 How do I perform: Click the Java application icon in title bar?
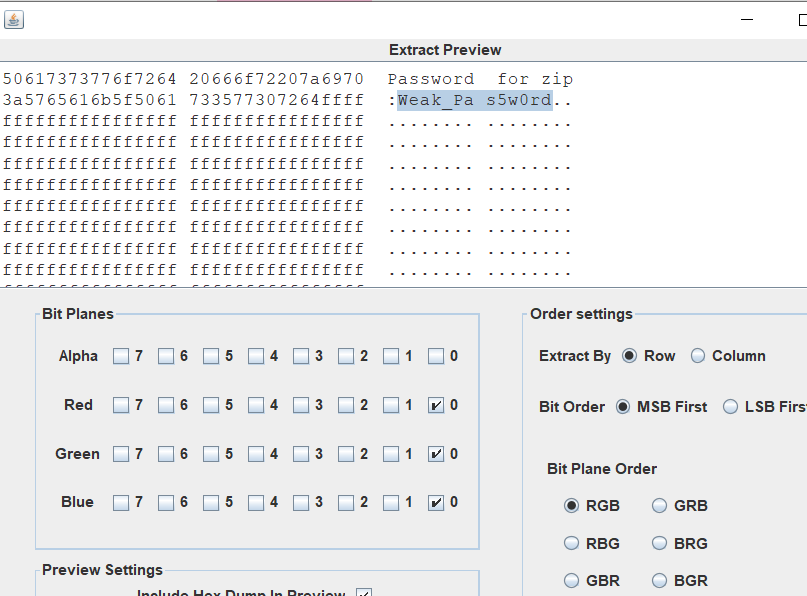[14, 20]
